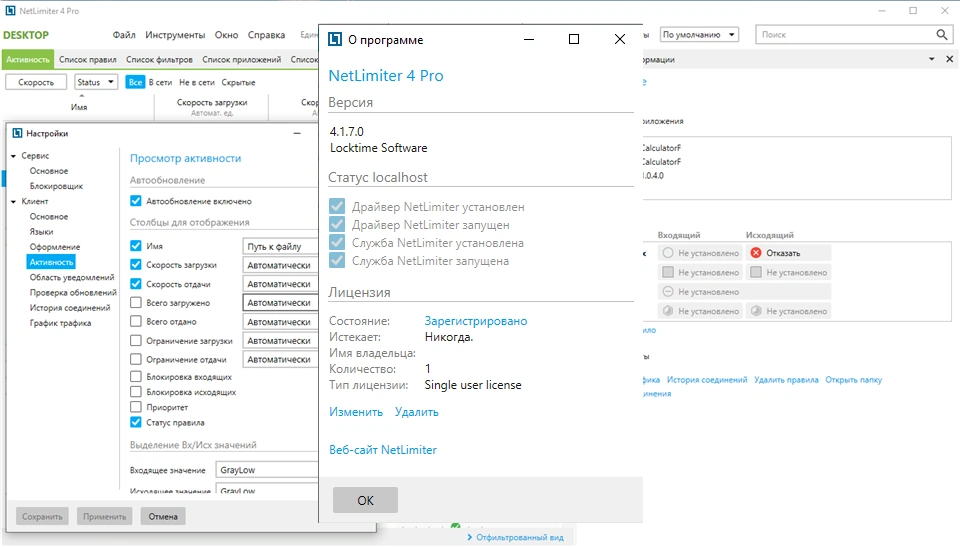Image resolution: width=960 pixels, height=547 pixels.
Task: Open the Файл menu
Action: pyautogui.click(x=124, y=35)
